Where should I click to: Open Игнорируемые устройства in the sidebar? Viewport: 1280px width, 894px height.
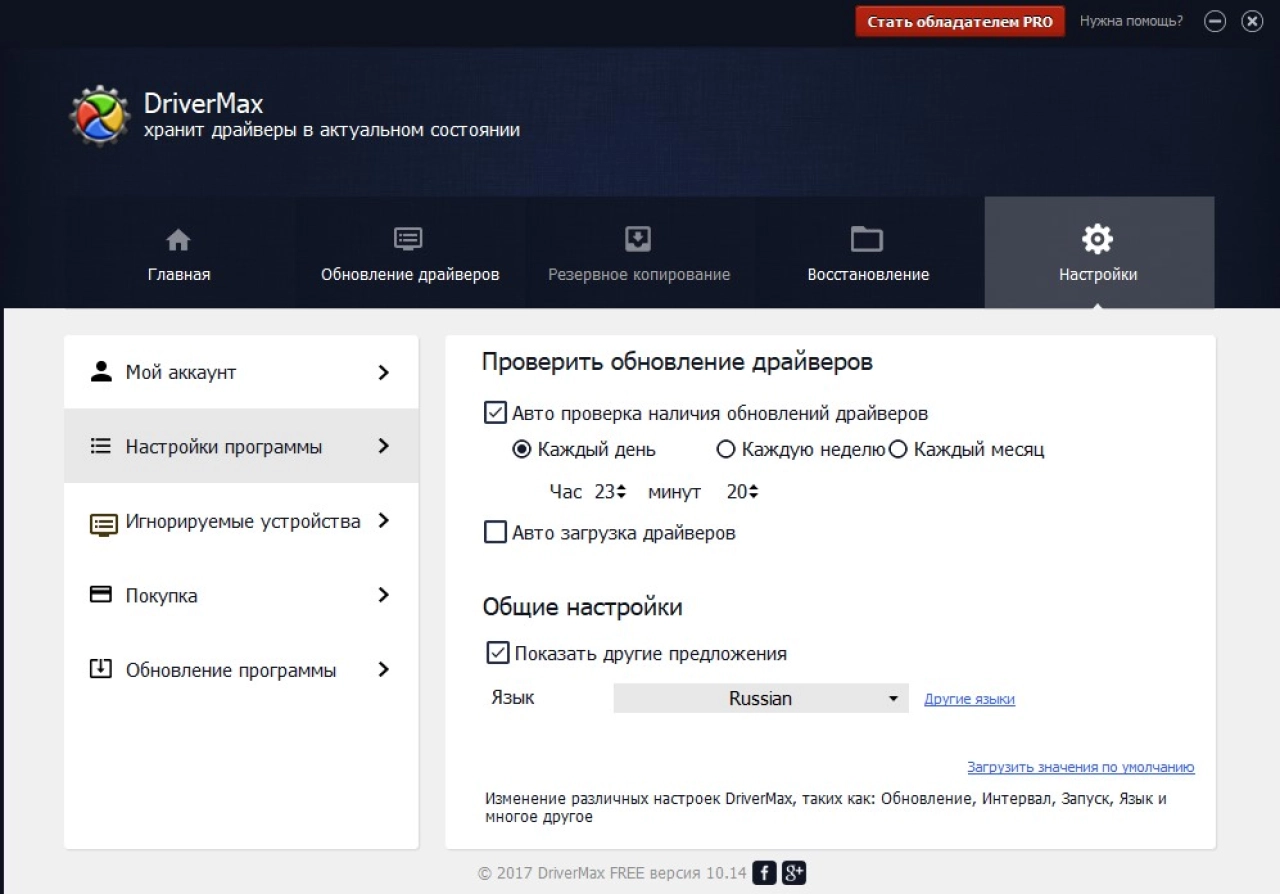coord(241,520)
